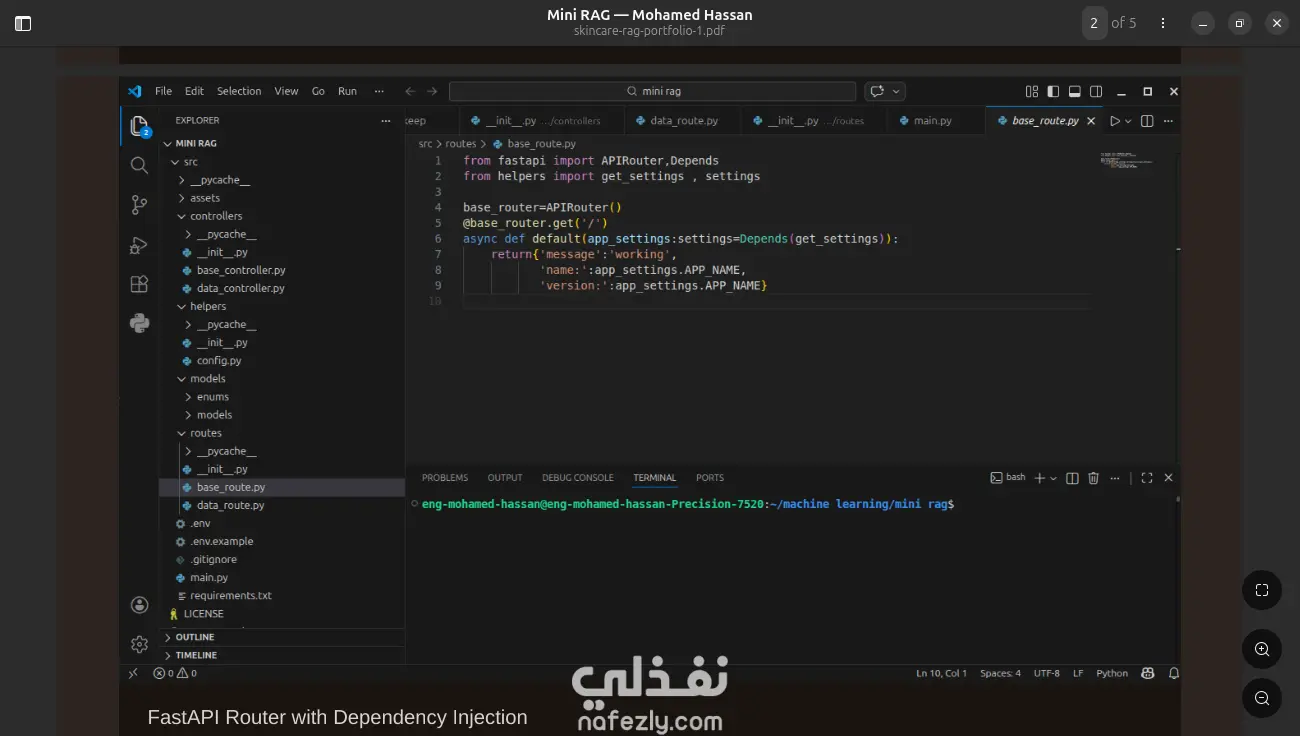Go forward with the navigation arrow

432,91
